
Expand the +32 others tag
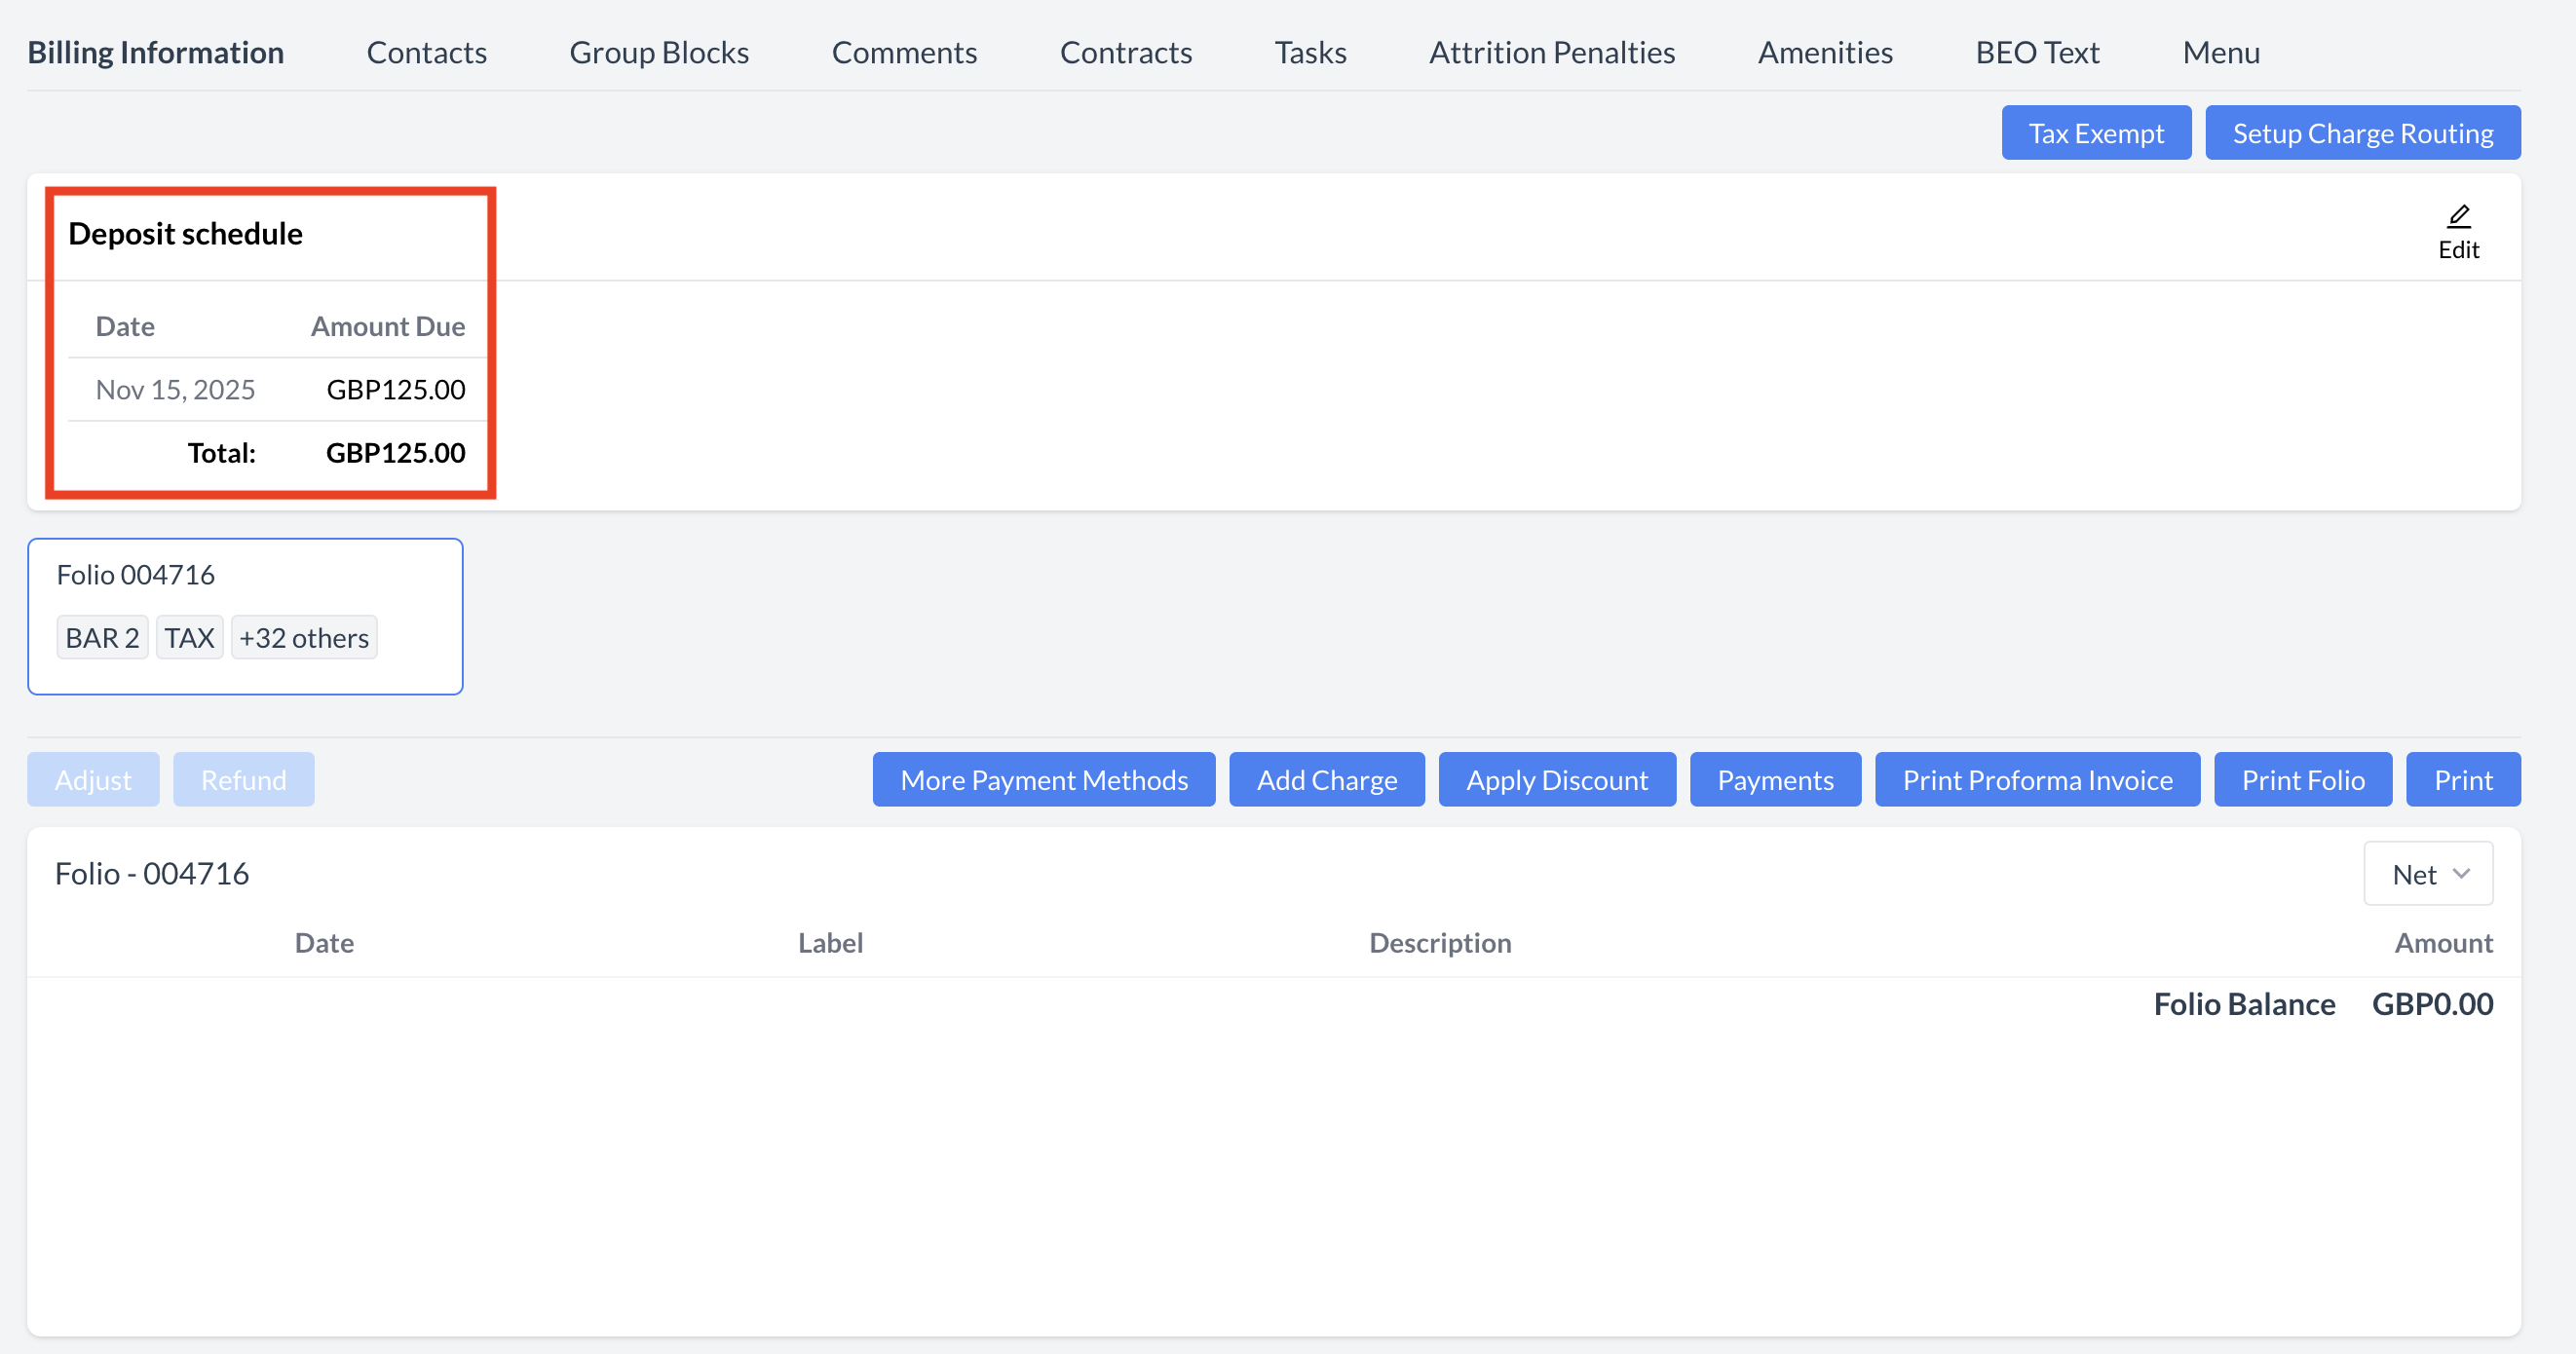pos(303,638)
